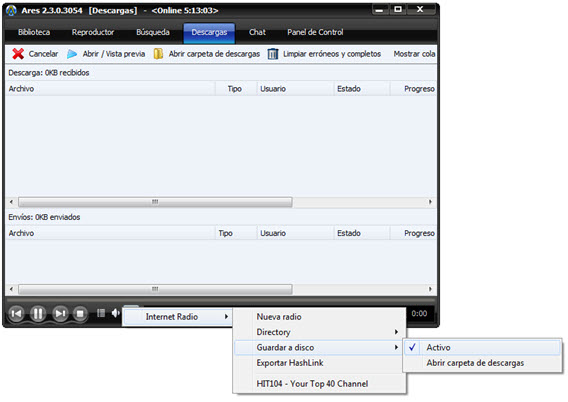Expand the Directory submenu arrow
The width and height of the screenshot is (568, 402).
click(x=396, y=332)
